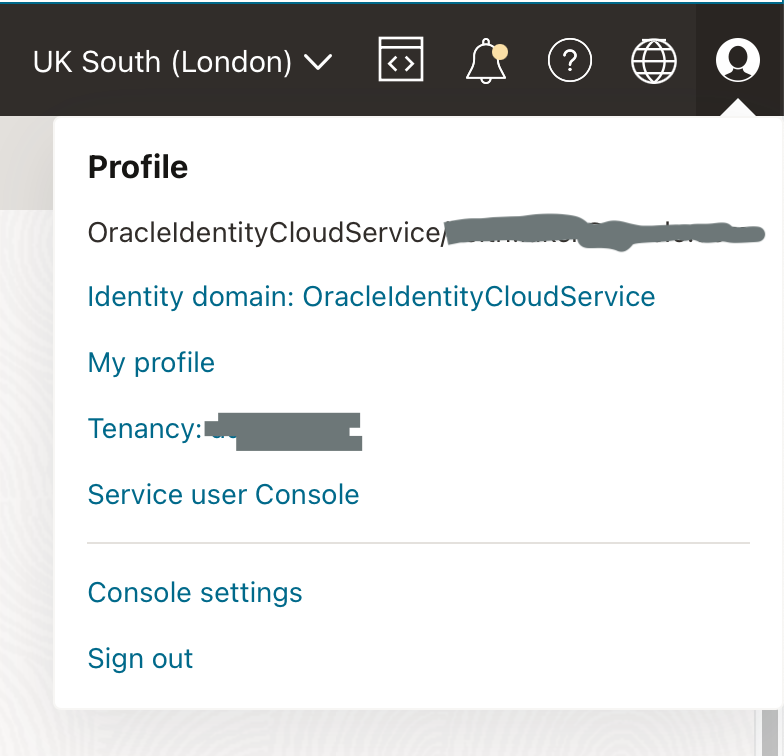Click the chevron beside the region name
Screen dimensions: 784x756
coord(318,63)
